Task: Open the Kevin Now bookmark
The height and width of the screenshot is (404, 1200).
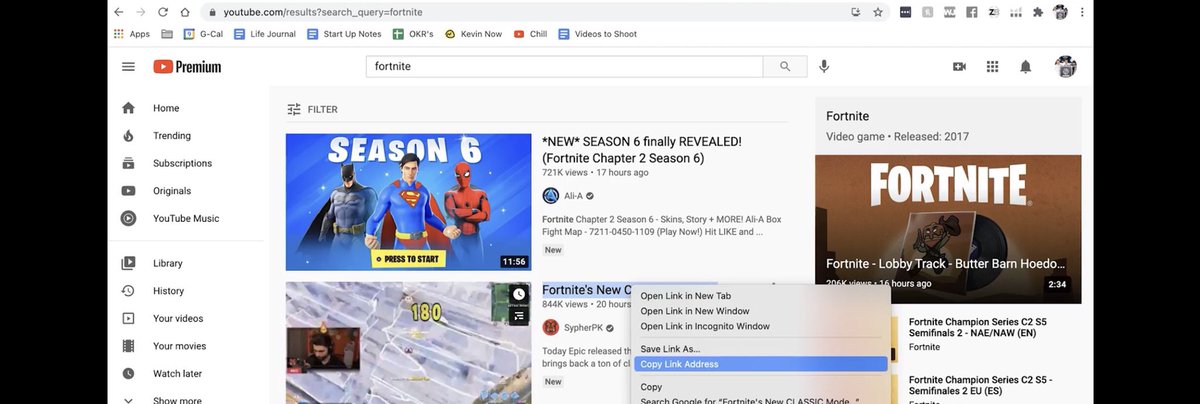Action: [474, 33]
